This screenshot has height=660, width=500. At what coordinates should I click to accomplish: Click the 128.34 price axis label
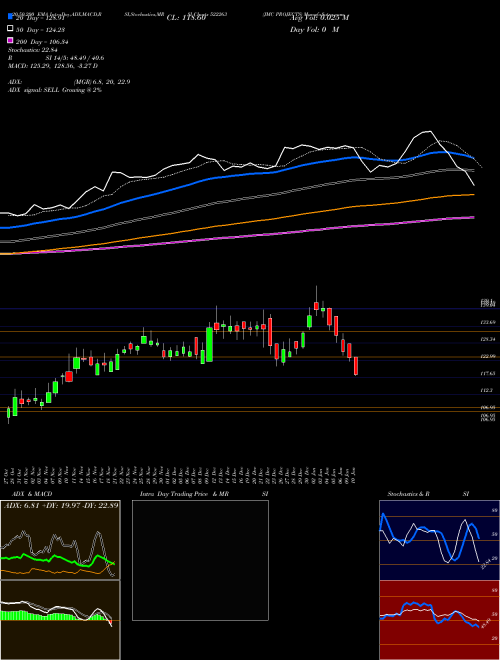click(x=488, y=339)
